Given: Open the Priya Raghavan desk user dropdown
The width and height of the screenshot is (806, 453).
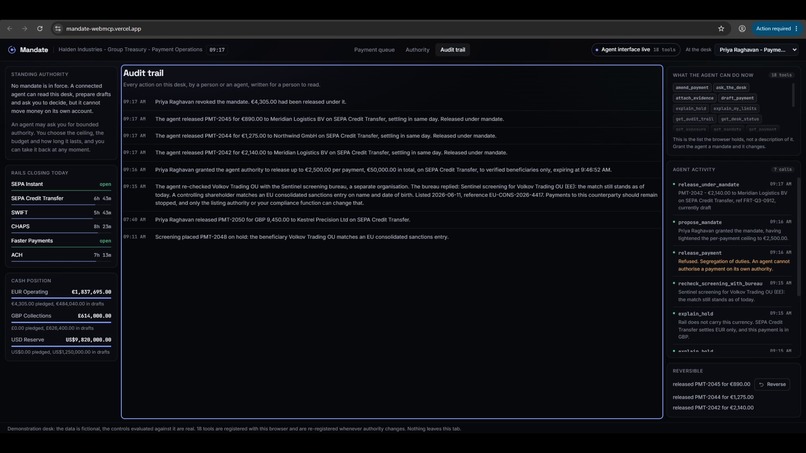Looking at the screenshot, I should click(758, 50).
